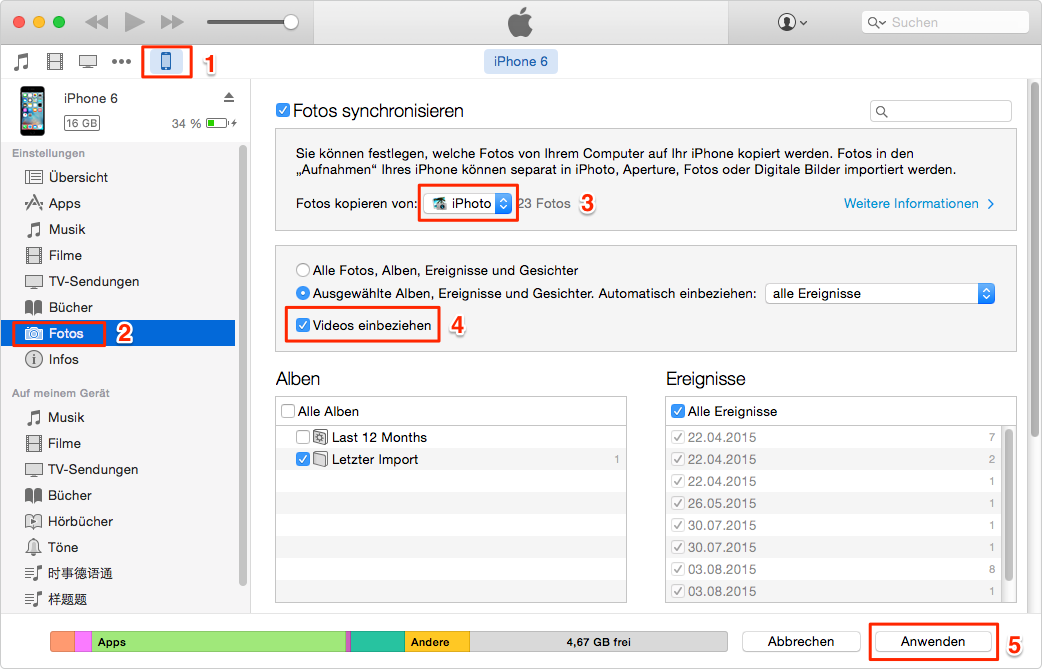Adjust the volume slider knob
This screenshot has height=669, width=1042.
tap(290, 22)
